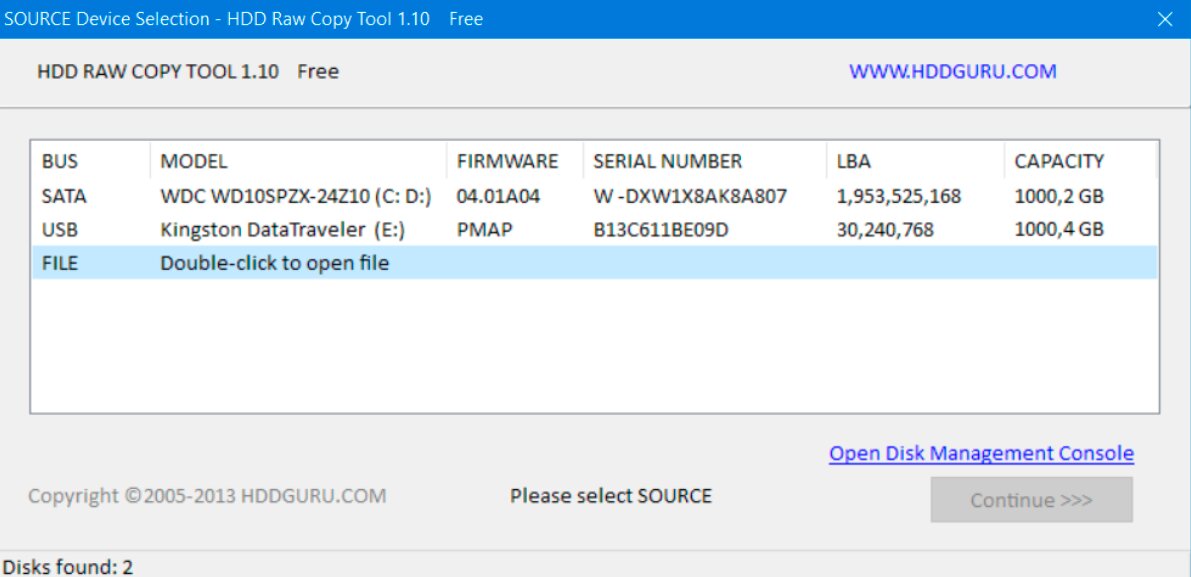Image resolution: width=1191 pixels, height=577 pixels.
Task: Click the SATA bus type cell
Action: pyautogui.click(x=64, y=197)
